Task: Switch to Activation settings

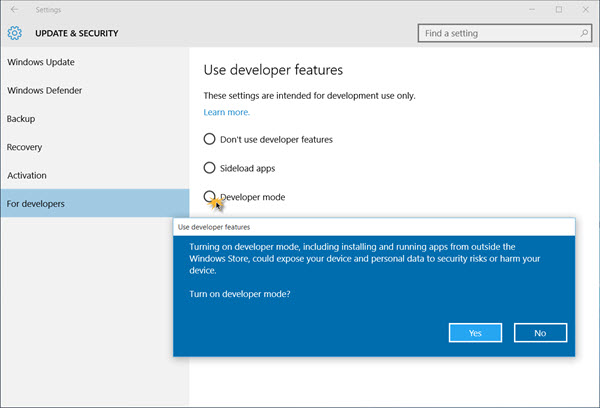Action: tap(27, 175)
